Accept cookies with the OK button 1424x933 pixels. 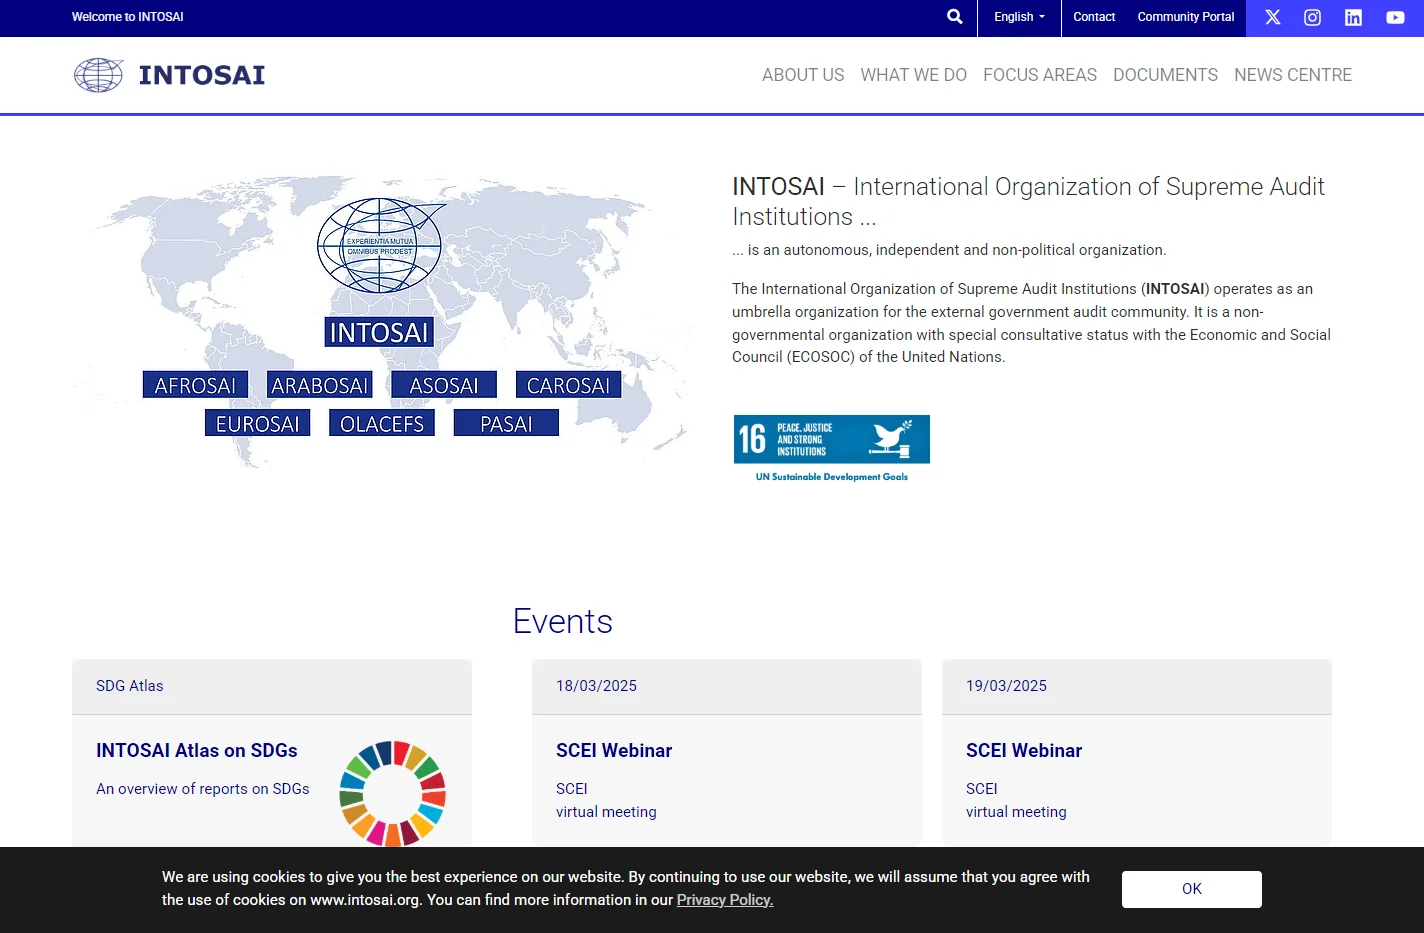[x=1192, y=889]
